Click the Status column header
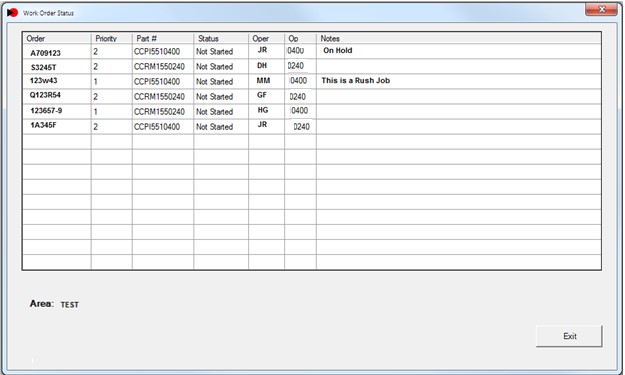The width and height of the screenshot is (625, 375). pyautogui.click(x=221, y=39)
